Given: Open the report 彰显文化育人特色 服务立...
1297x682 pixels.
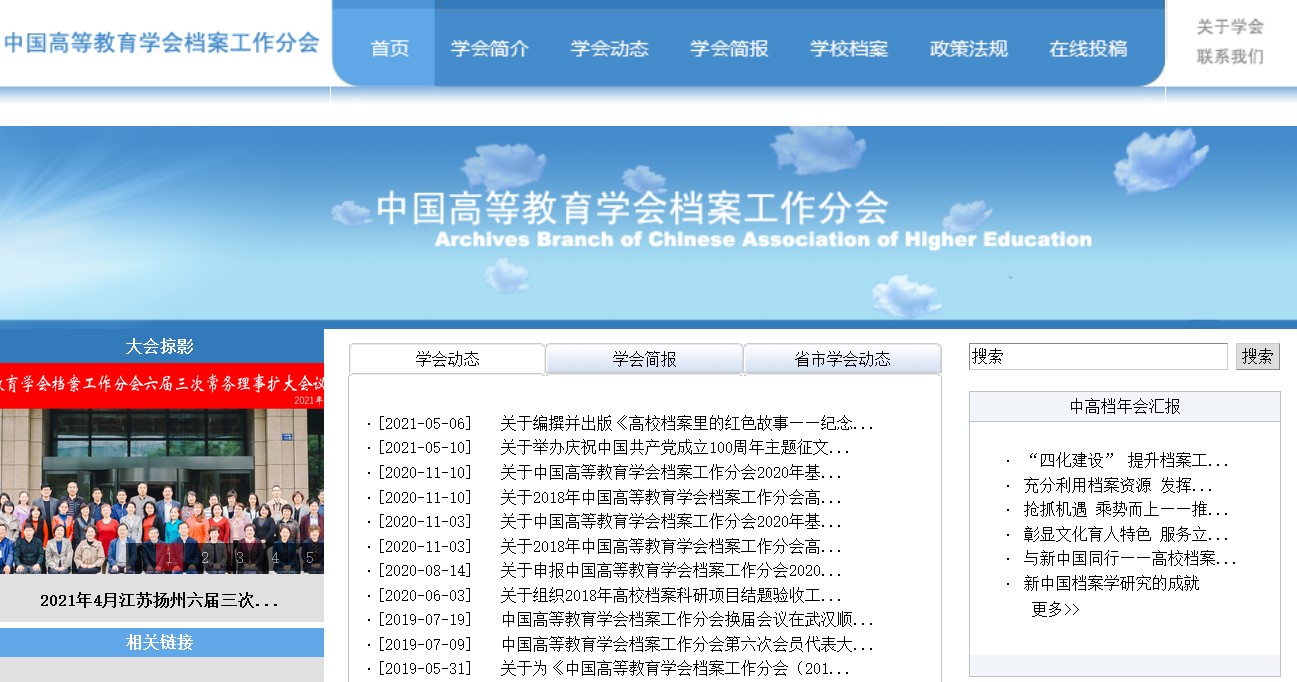Looking at the screenshot, I should (x=1126, y=535).
